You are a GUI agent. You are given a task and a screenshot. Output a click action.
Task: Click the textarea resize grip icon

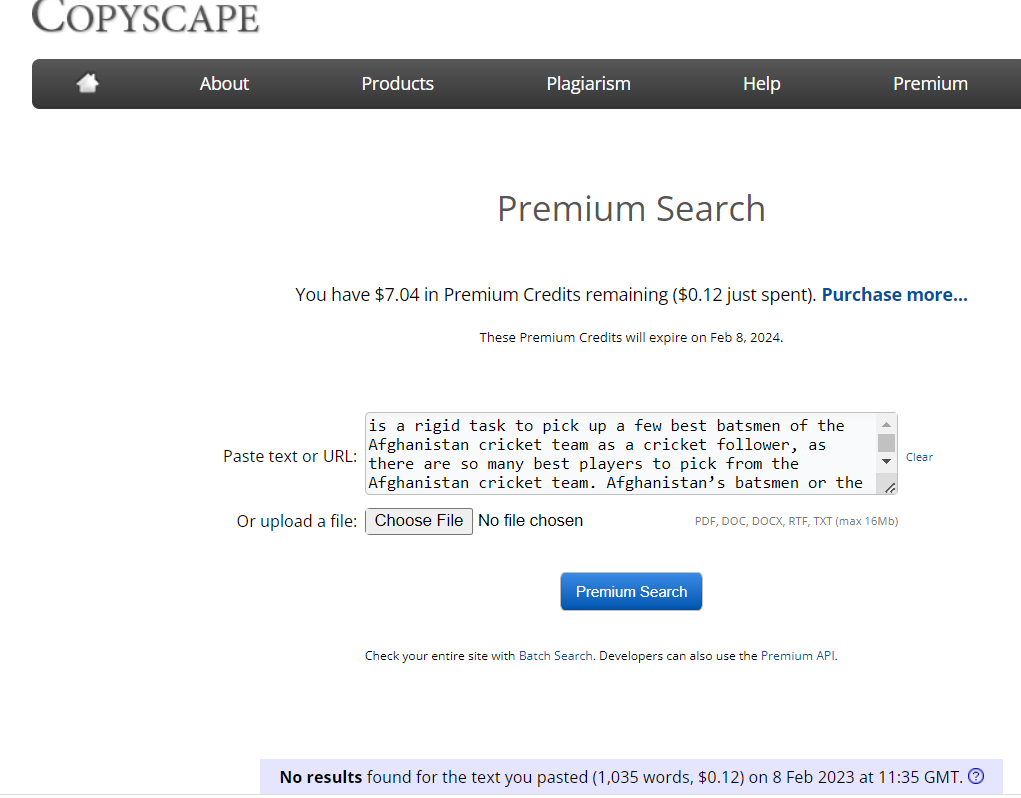tap(889, 488)
